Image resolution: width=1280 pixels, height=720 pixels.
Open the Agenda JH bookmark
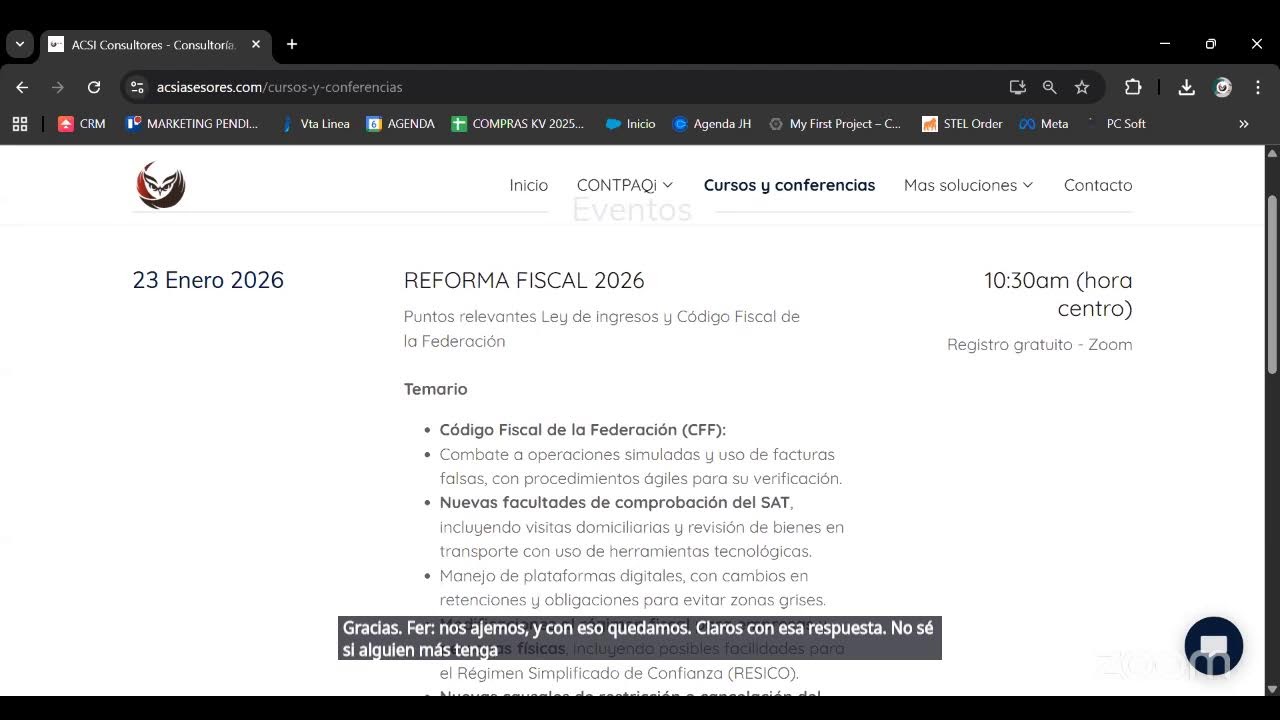point(712,124)
